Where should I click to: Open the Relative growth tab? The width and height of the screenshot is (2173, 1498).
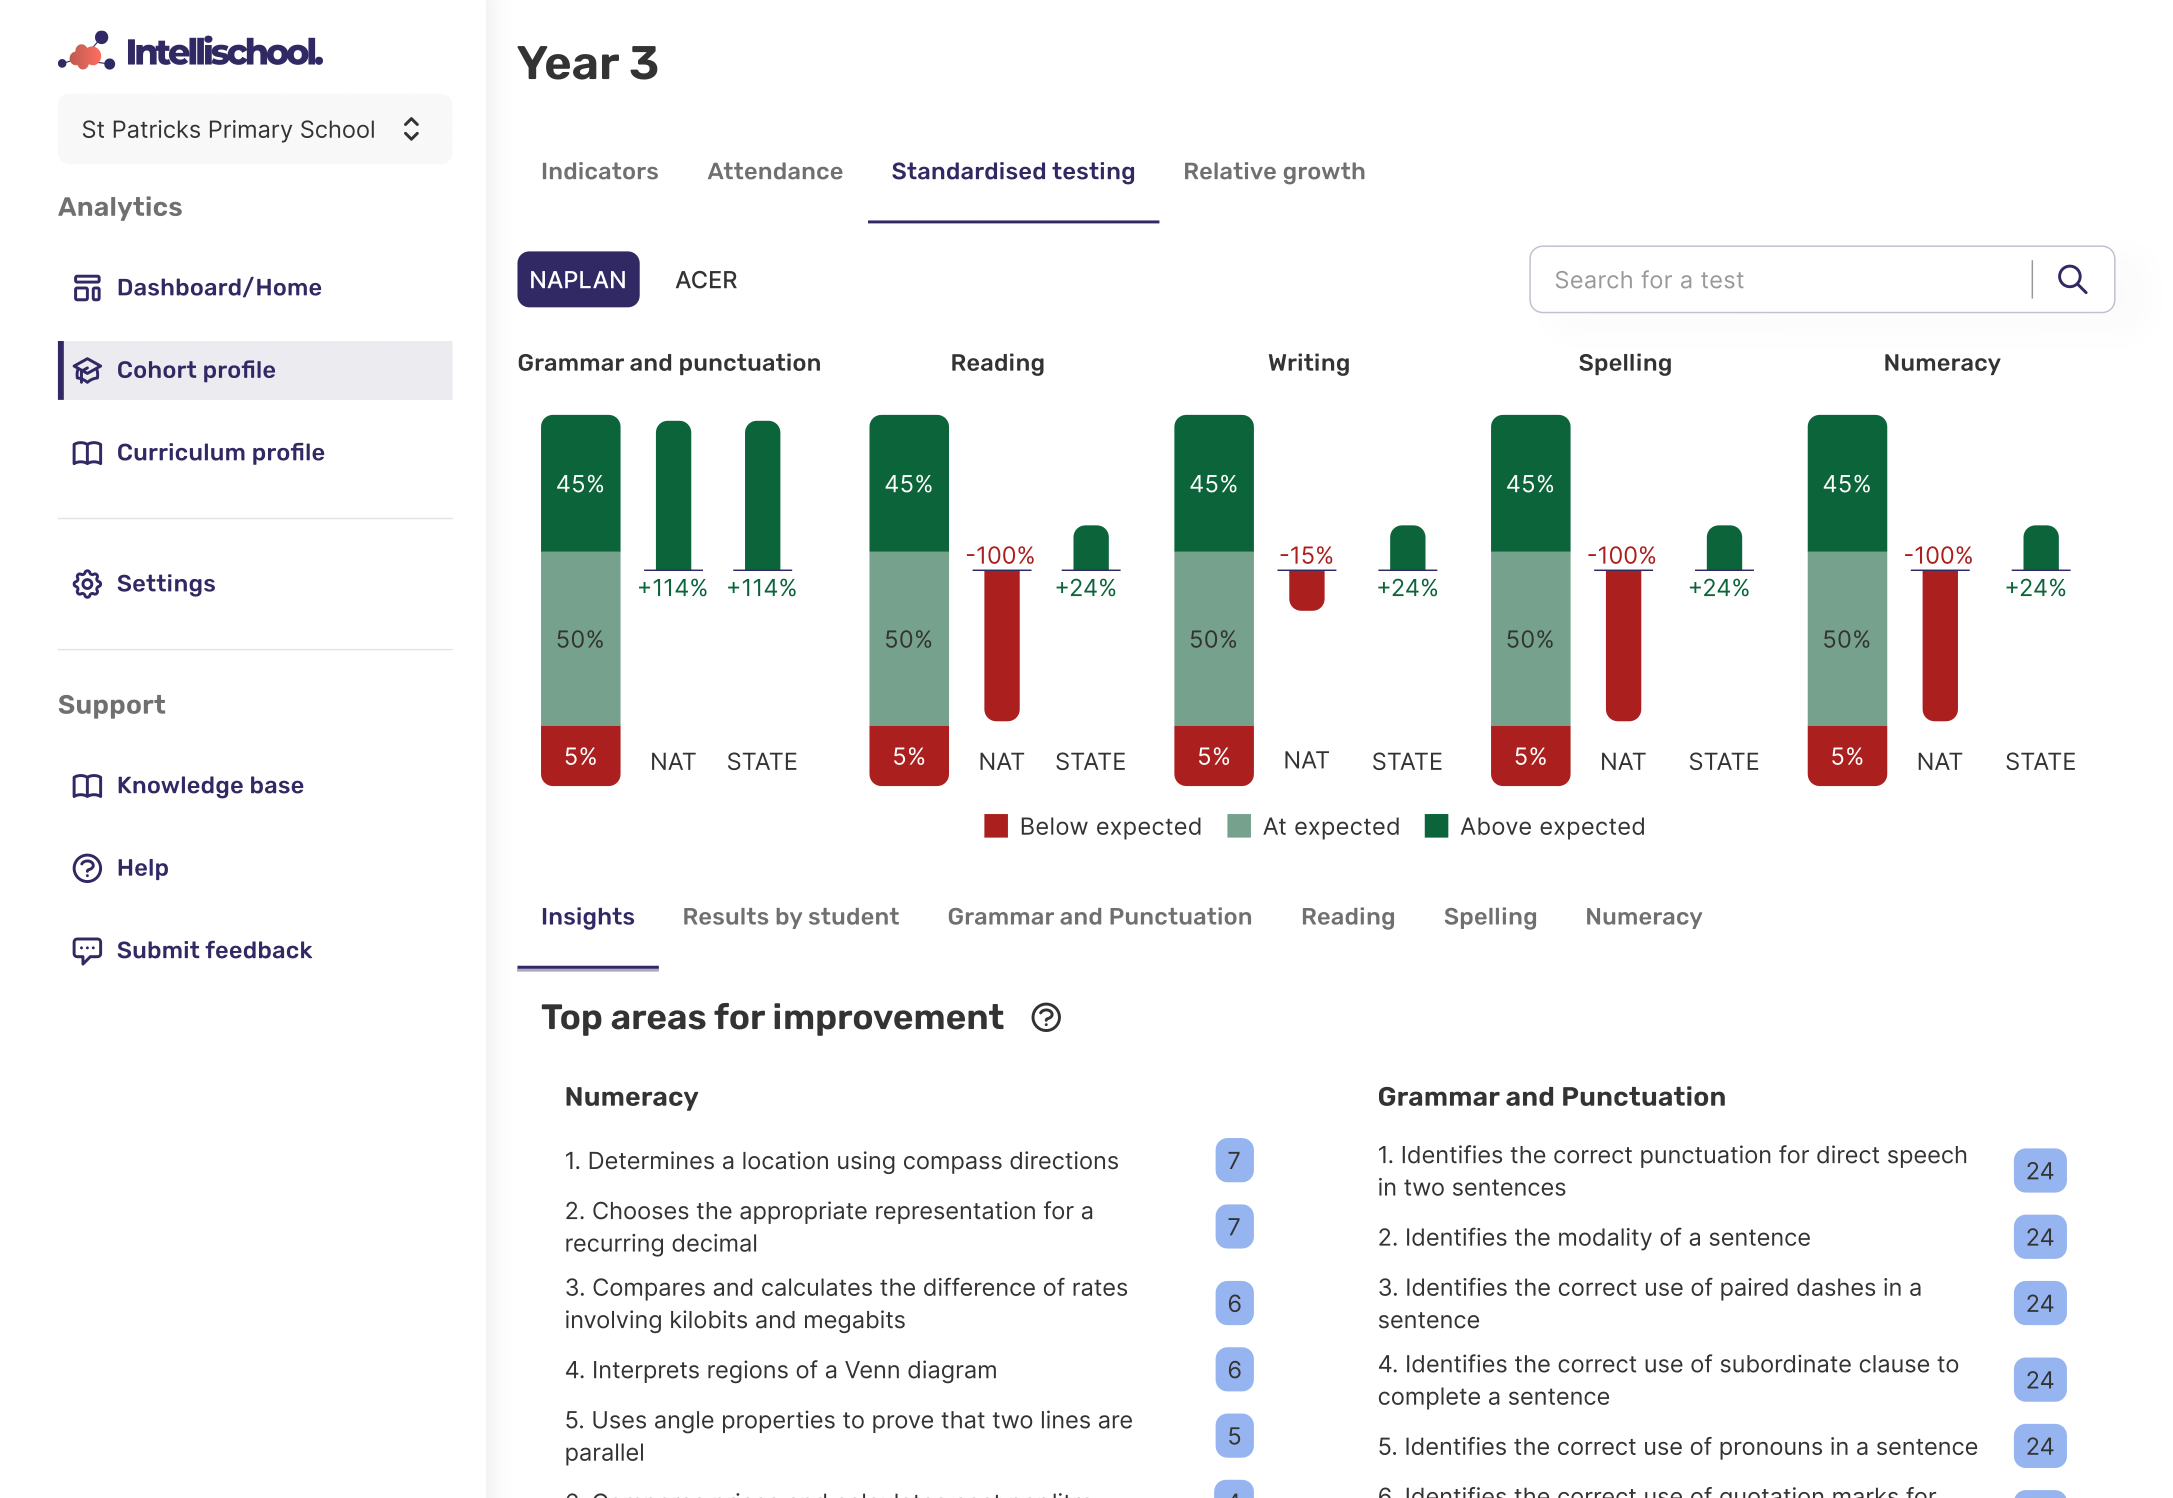pyautogui.click(x=1274, y=171)
